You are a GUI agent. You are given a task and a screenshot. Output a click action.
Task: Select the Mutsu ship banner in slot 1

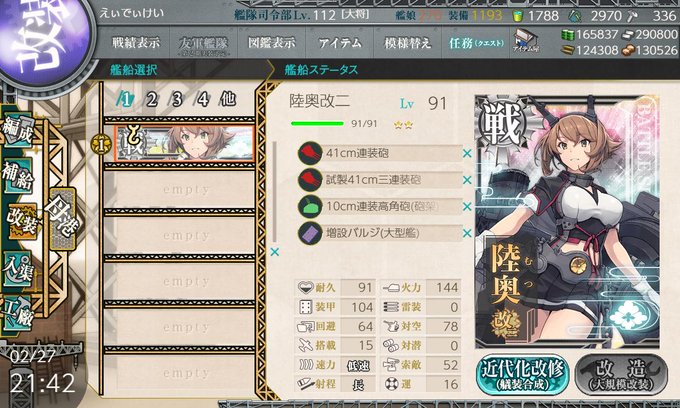click(x=184, y=144)
